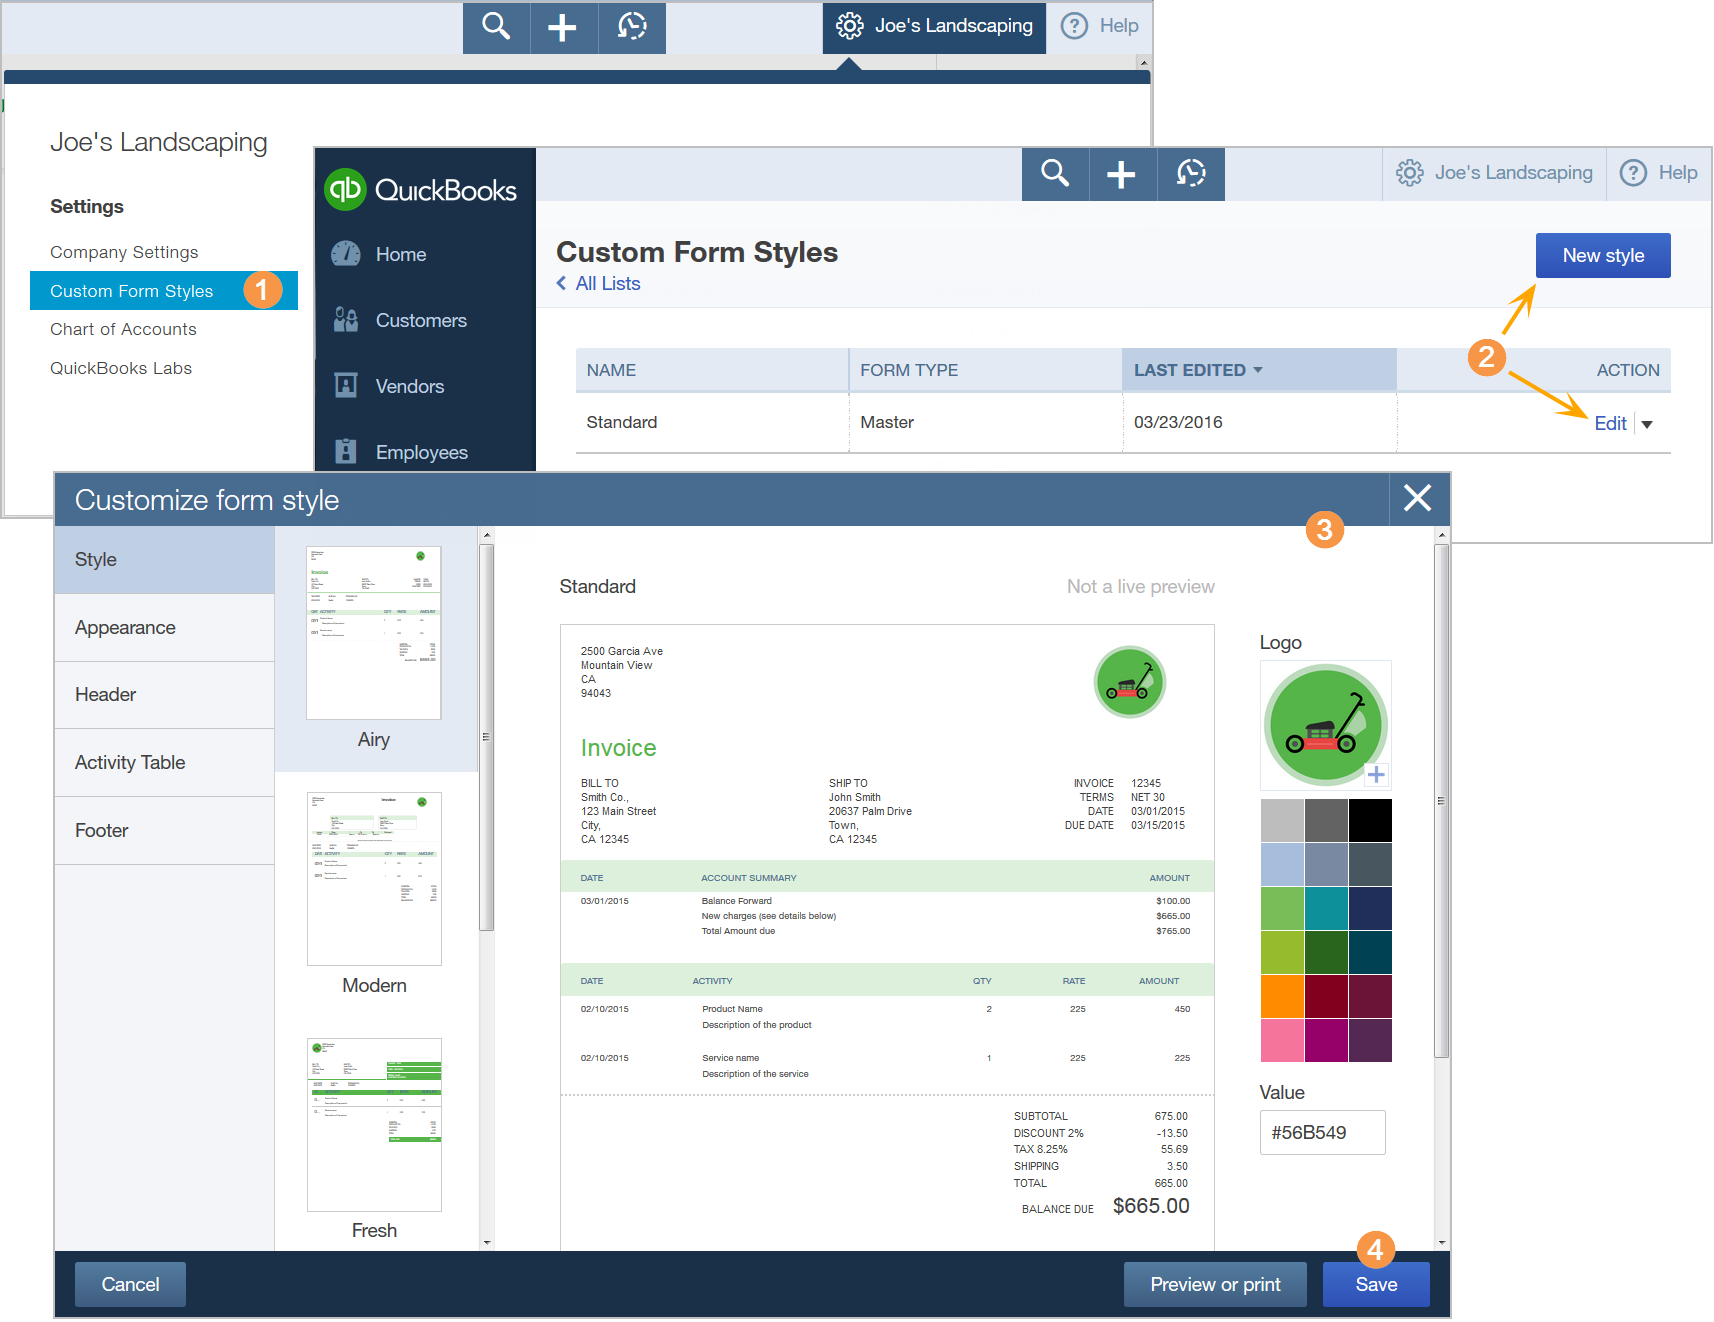Select Company Settings in the settings menu
Viewport: 1714px width, 1322px height.
pyautogui.click(x=124, y=252)
